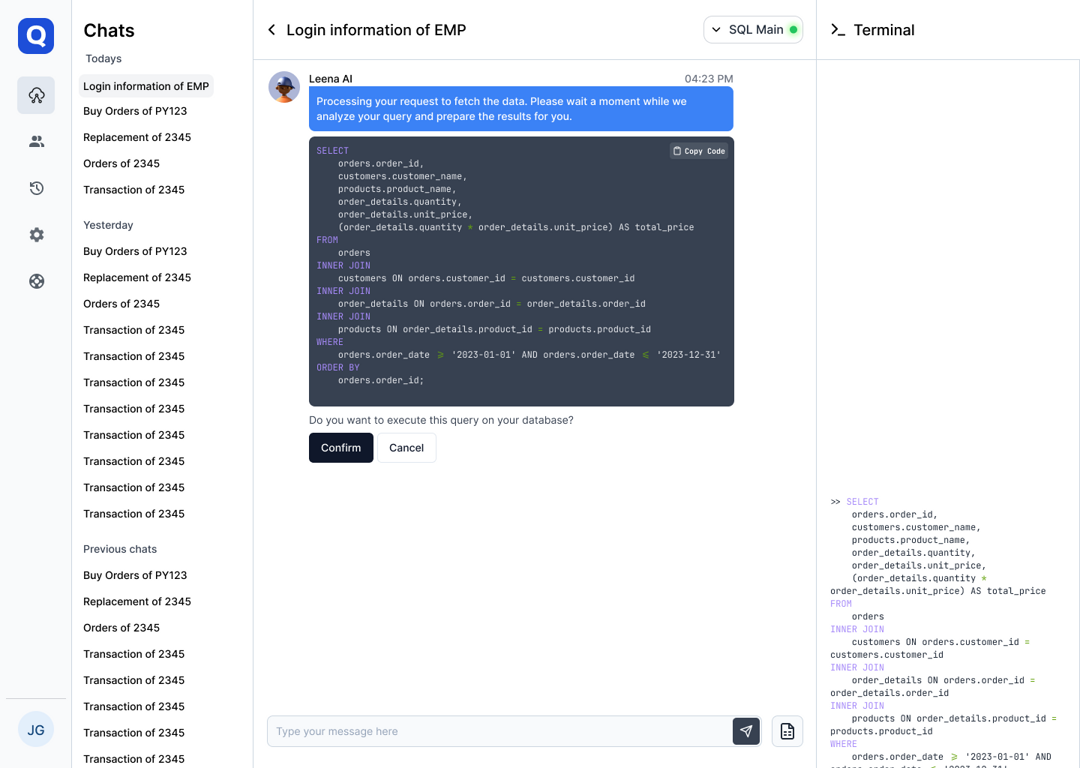The image size is (1080, 768).
Task: Confirm executing the SQL query
Action: pos(341,448)
